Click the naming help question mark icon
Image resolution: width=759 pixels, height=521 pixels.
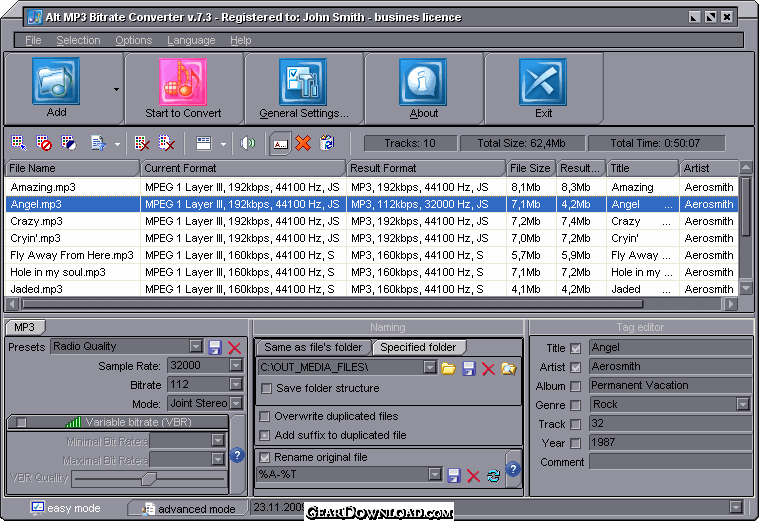513,468
